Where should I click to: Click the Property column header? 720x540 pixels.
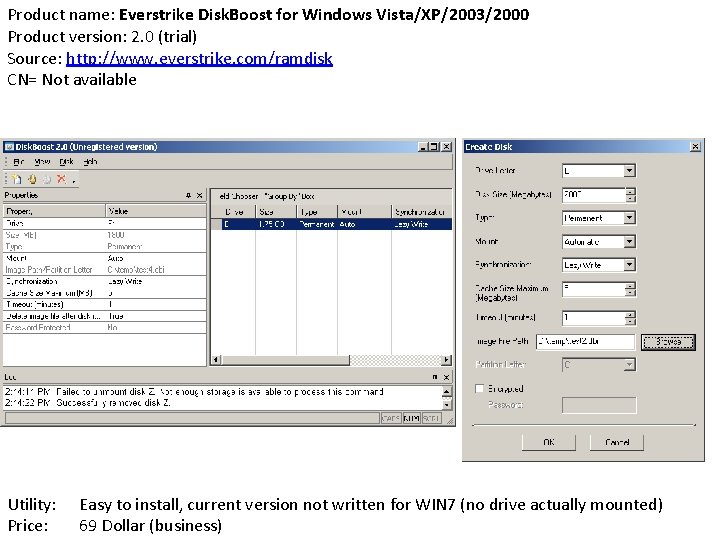54,211
